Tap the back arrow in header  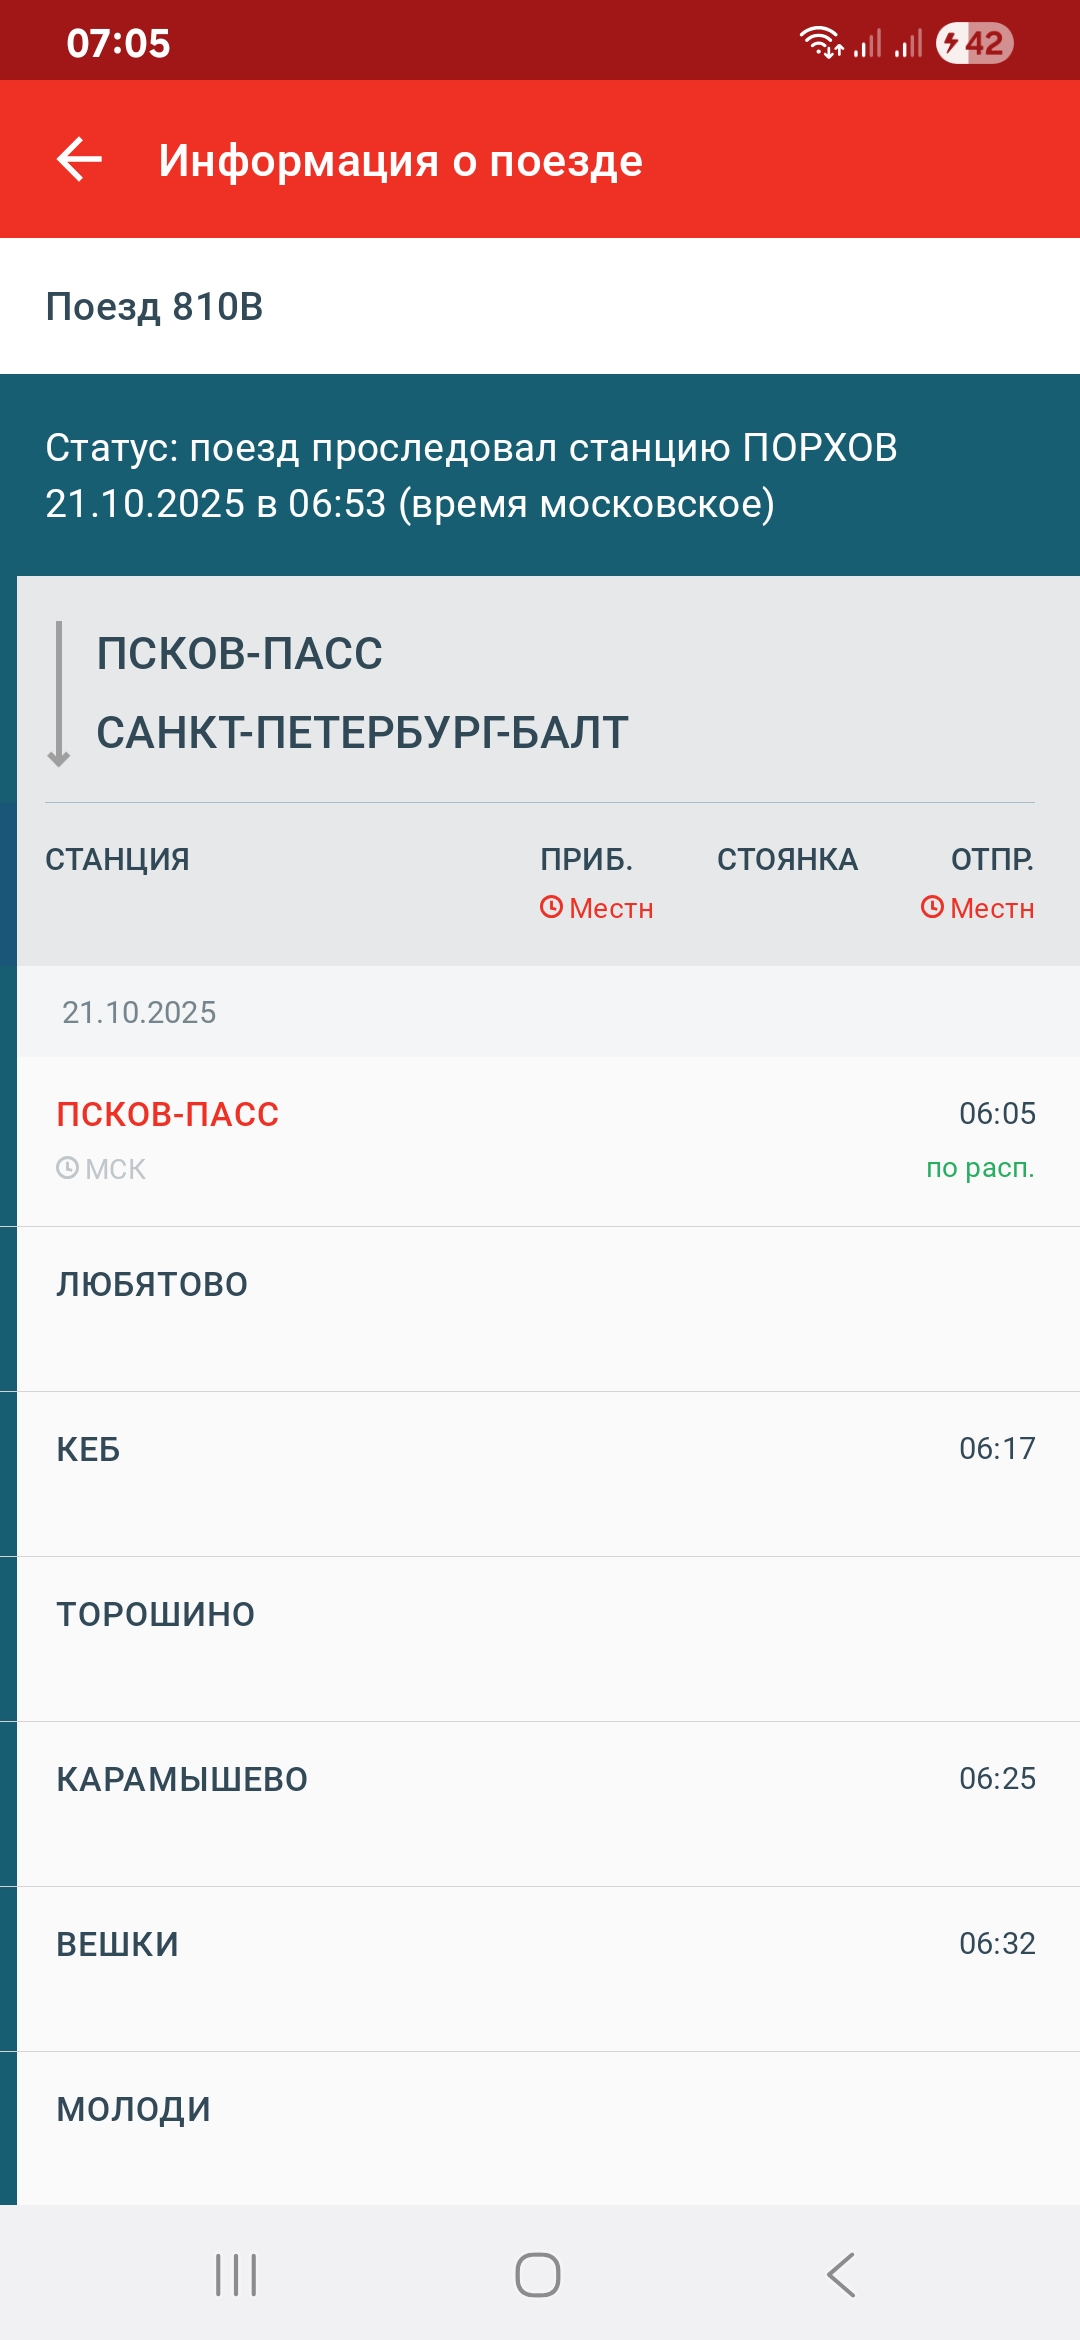[80, 160]
